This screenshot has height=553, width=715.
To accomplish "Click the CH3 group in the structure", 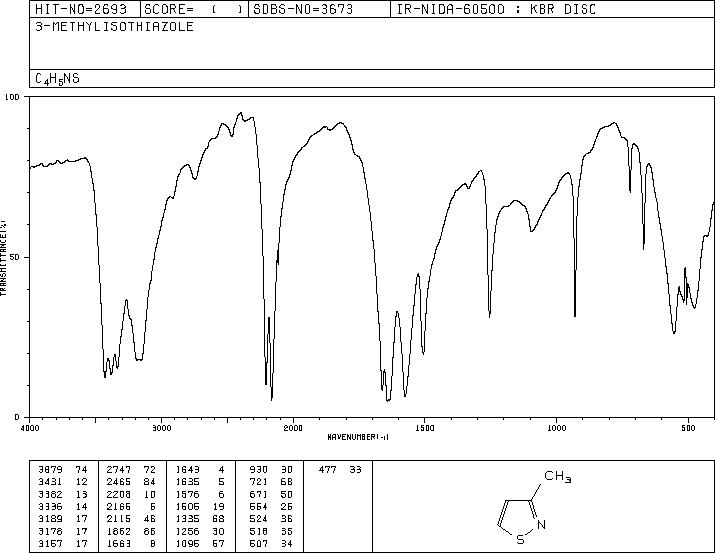I will (x=558, y=477).
